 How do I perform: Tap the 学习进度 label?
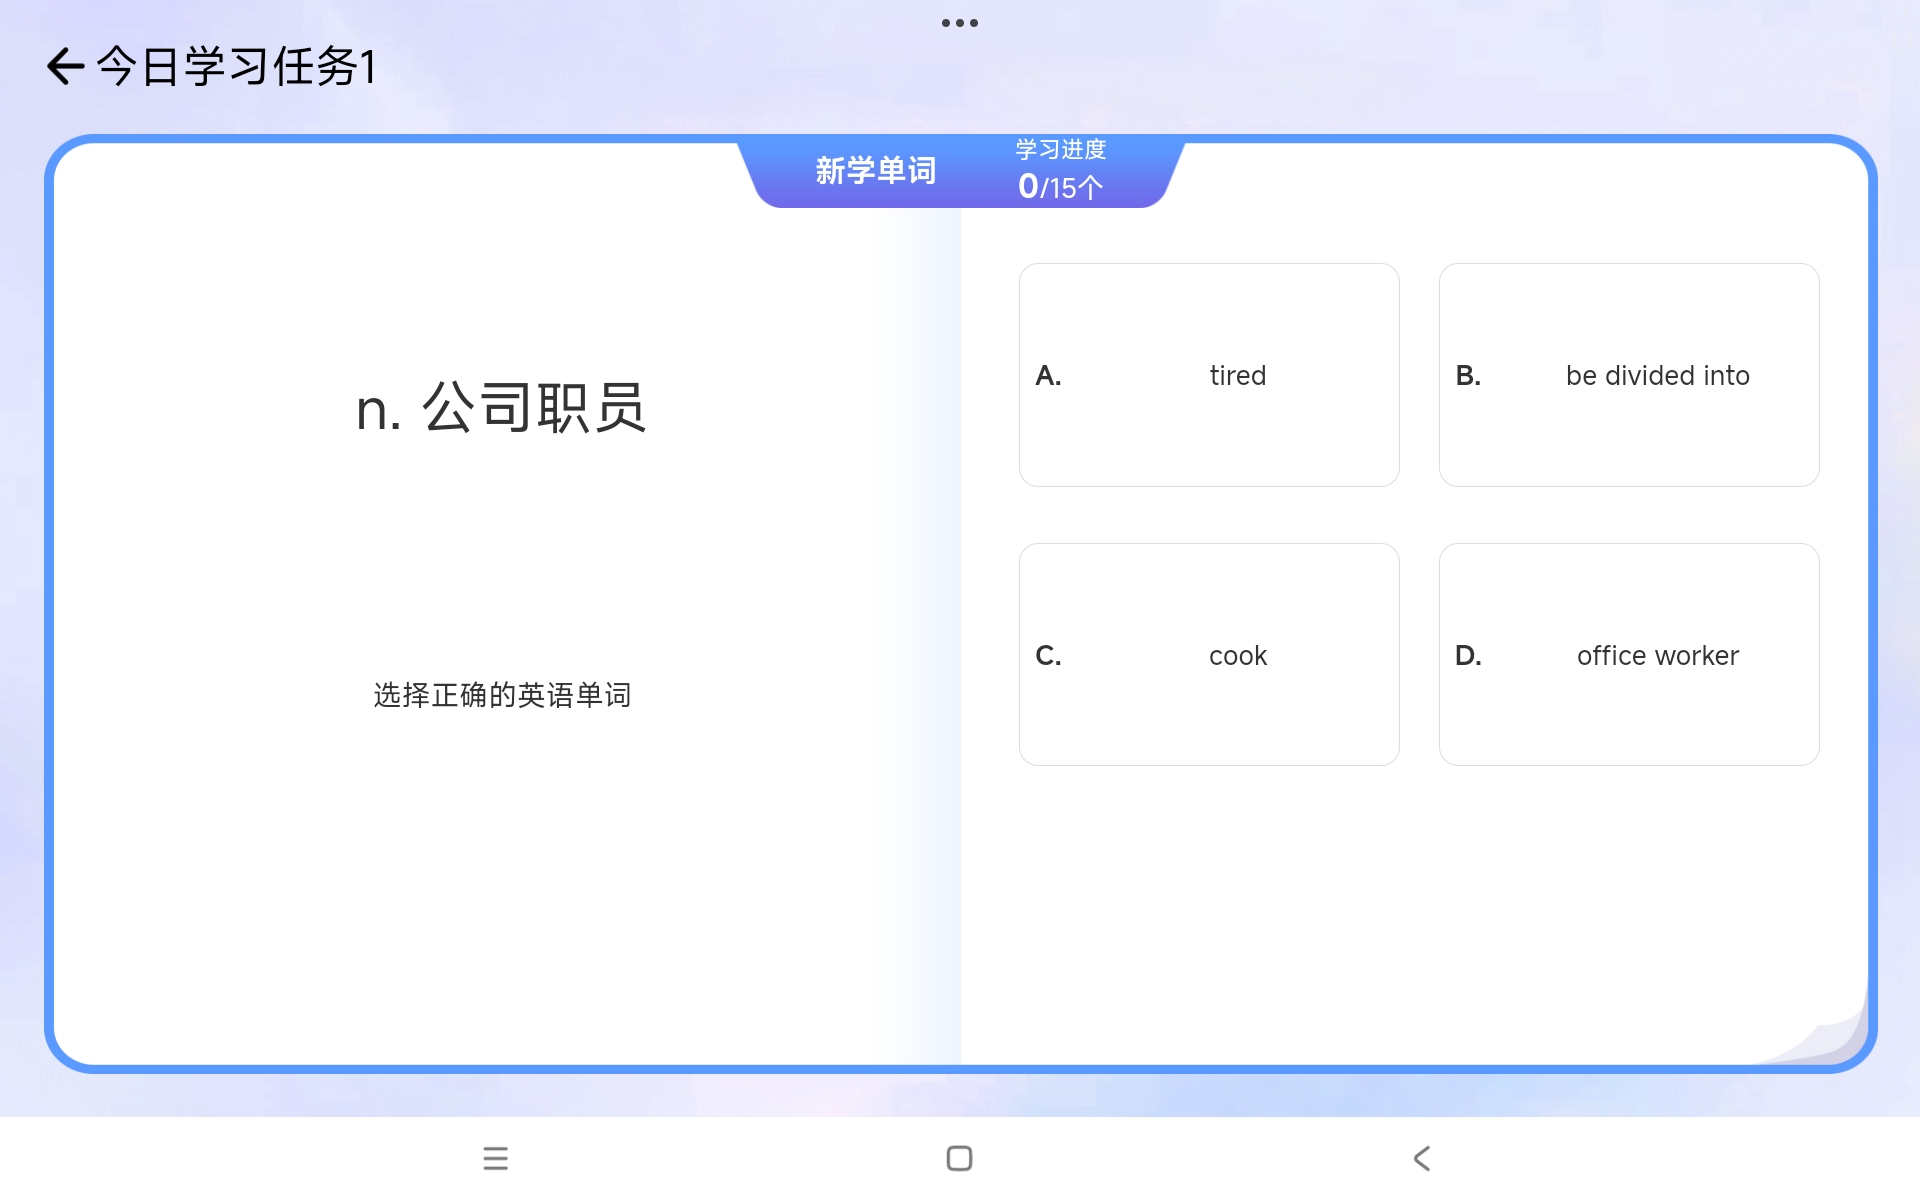[1060, 150]
